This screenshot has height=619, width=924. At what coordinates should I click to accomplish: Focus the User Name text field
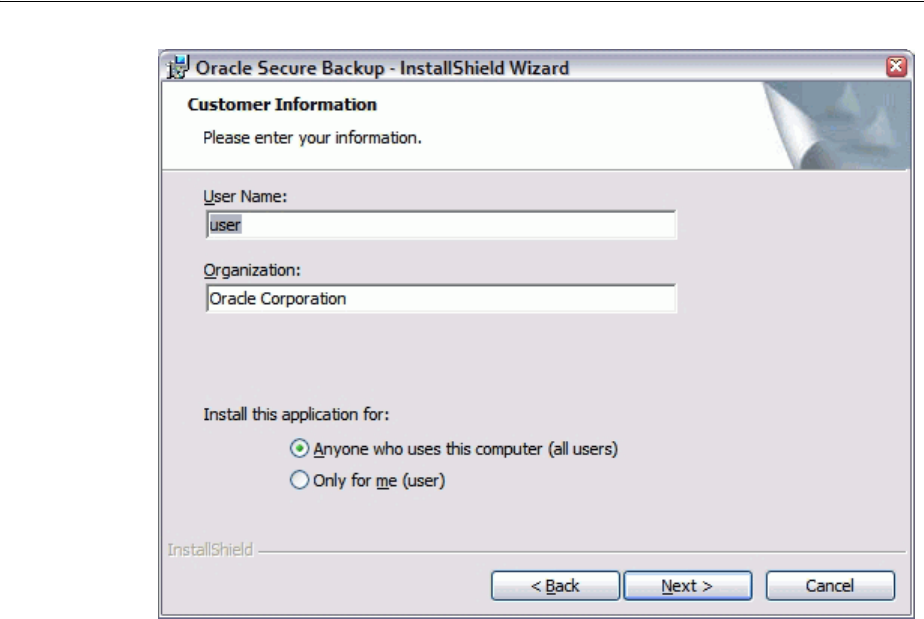click(440, 225)
